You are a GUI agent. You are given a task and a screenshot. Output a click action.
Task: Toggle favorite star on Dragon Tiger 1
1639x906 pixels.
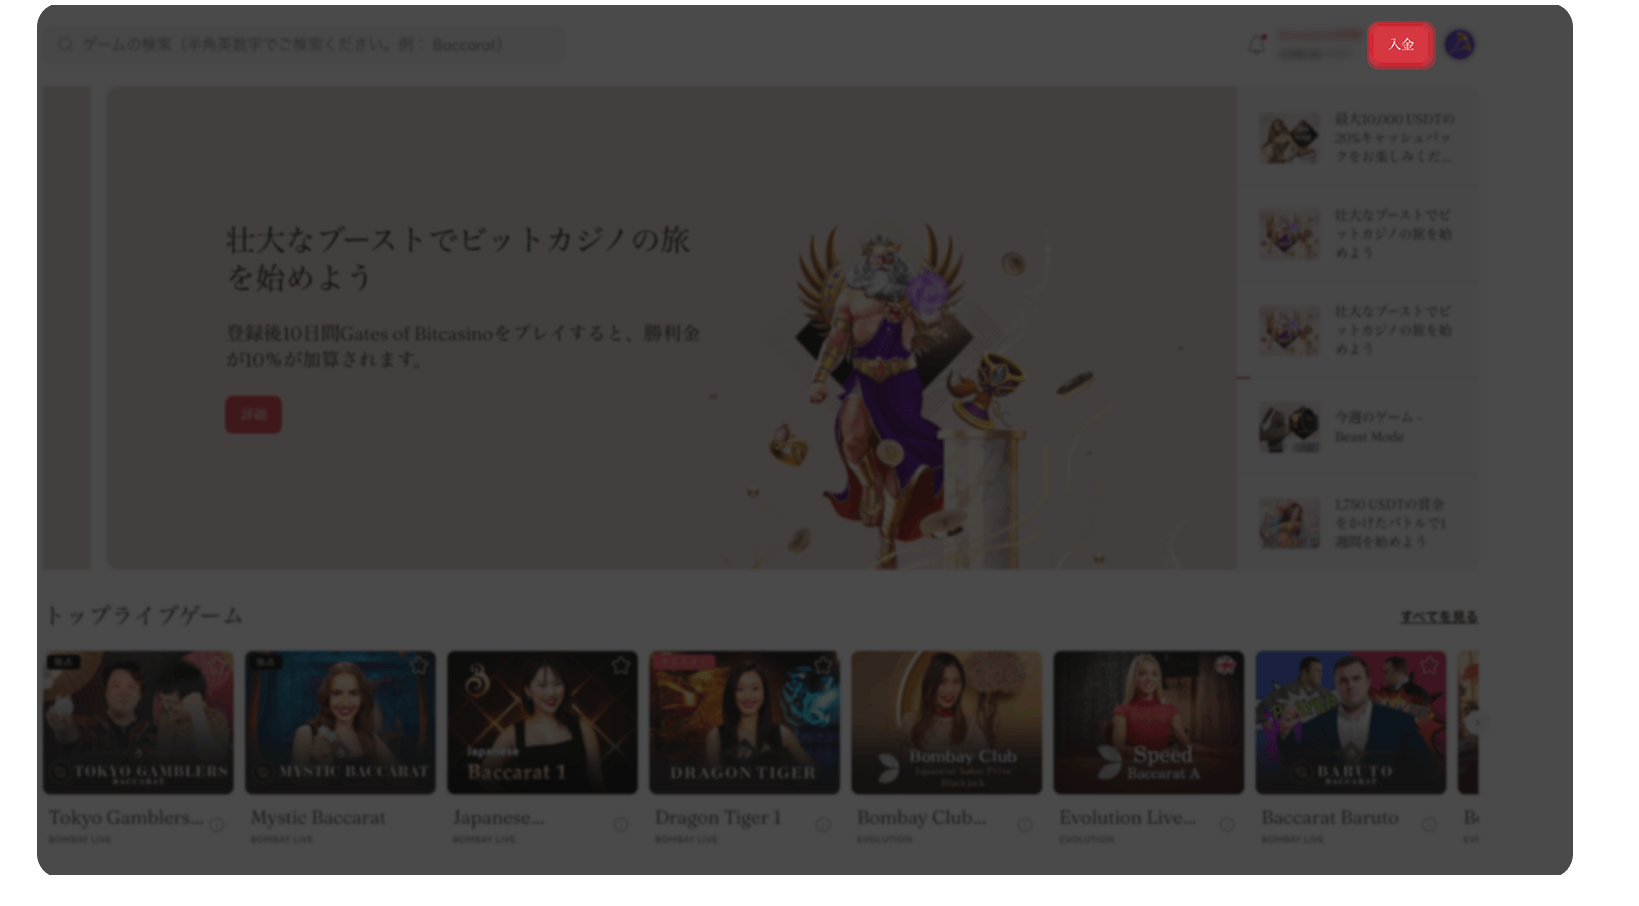(x=823, y=665)
